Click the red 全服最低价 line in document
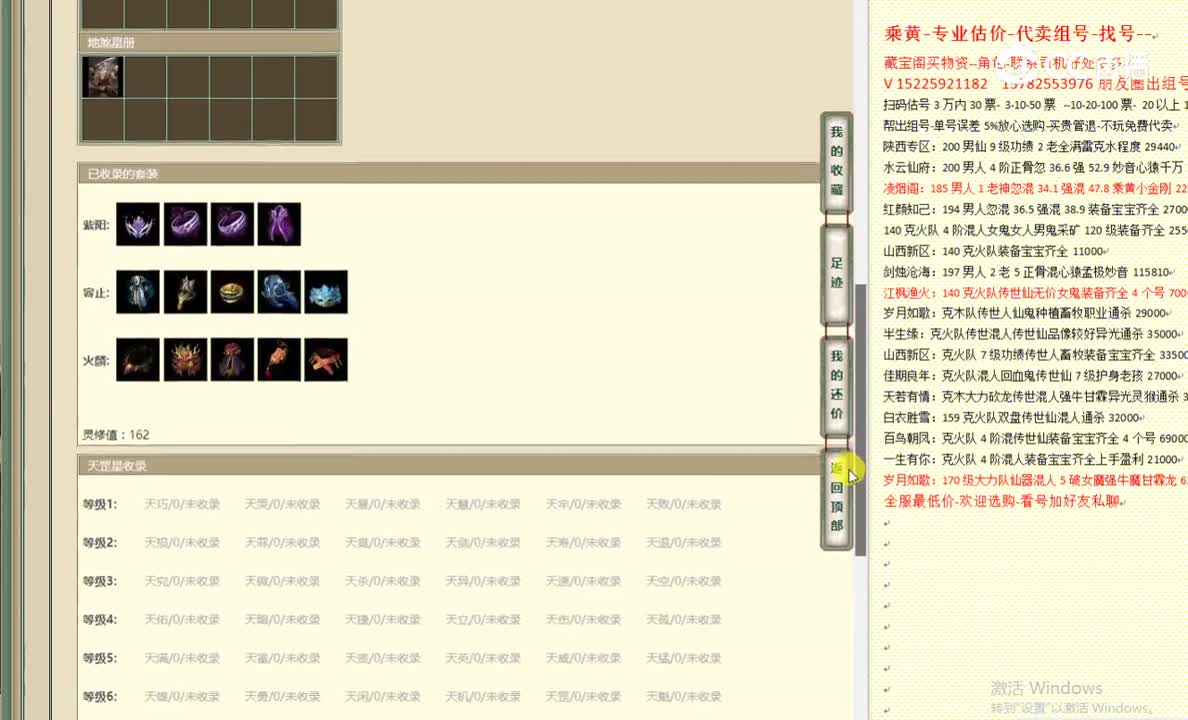 pyautogui.click(x=1005, y=501)
